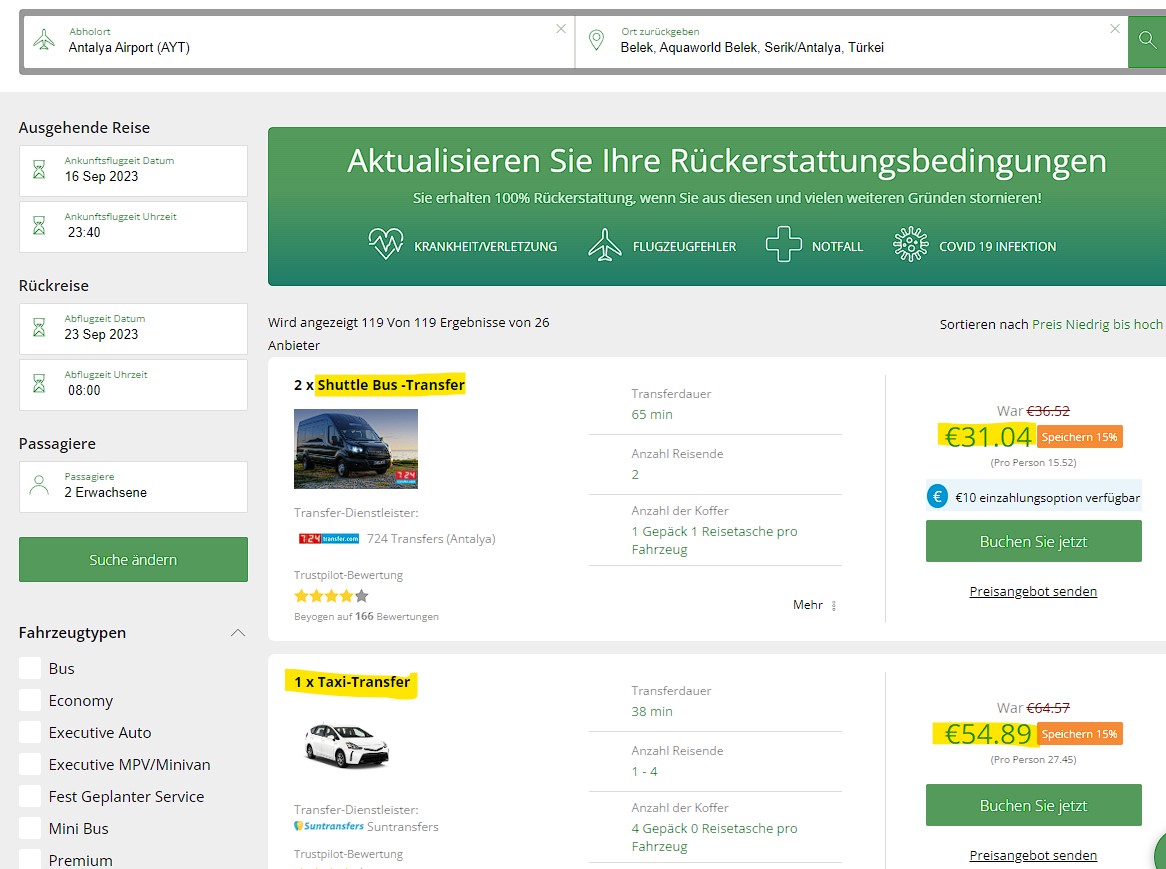Click the Covid 19 Infektion virus icon

tap(910, 245)
